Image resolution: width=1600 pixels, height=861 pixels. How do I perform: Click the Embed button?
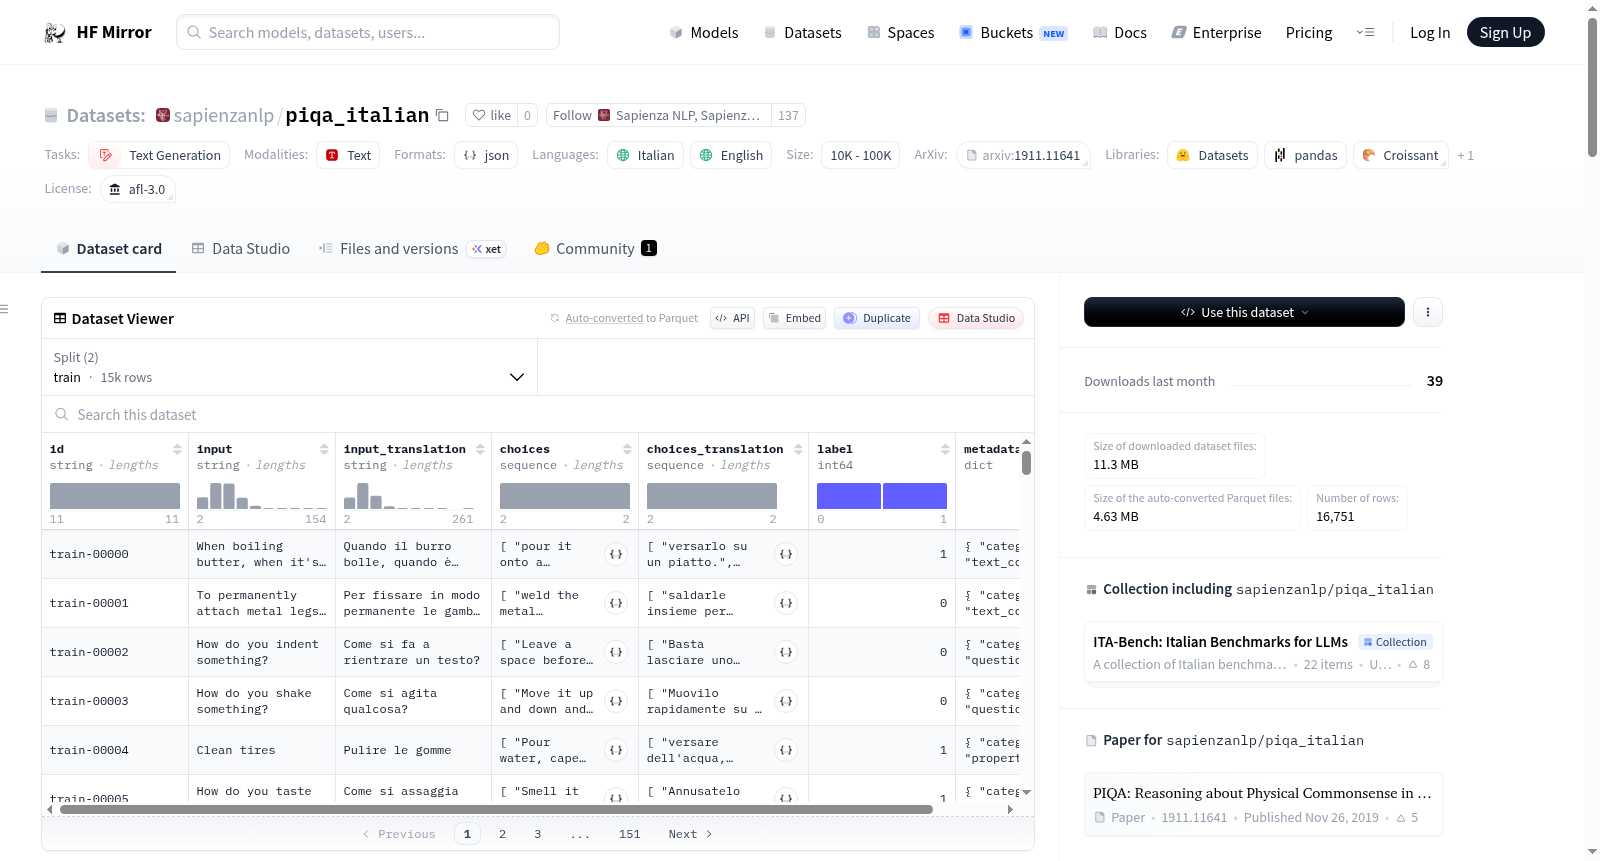pyautogui.click(x=795, y=318)
